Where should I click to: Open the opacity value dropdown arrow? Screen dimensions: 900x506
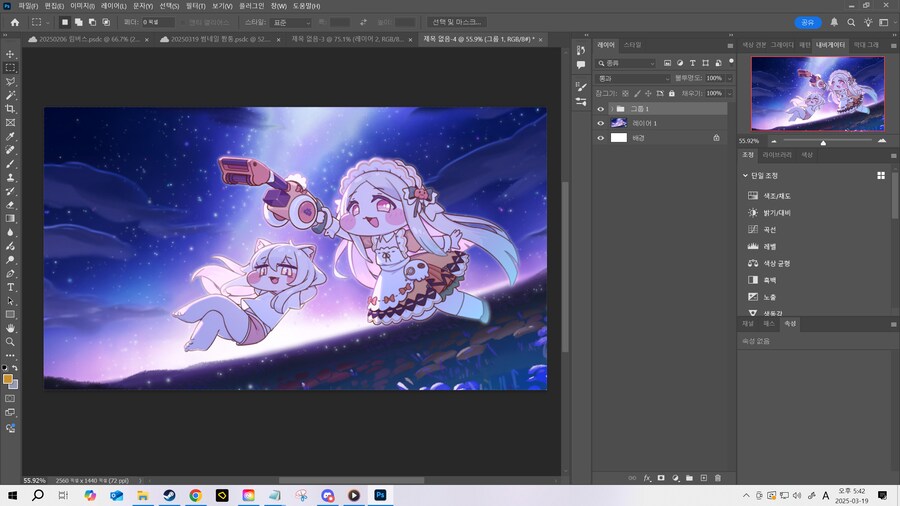730,78
